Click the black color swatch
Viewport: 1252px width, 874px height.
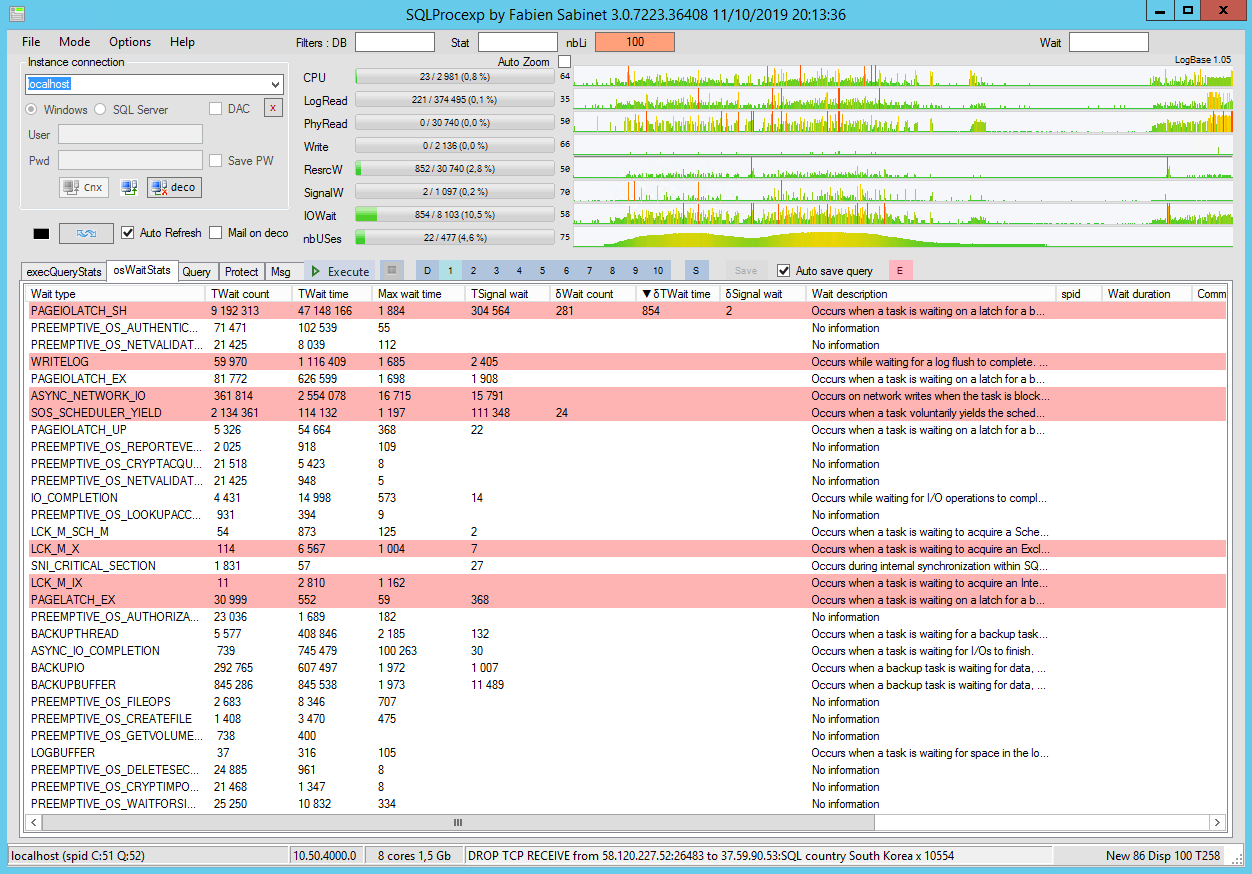click(x=41, y=234)
